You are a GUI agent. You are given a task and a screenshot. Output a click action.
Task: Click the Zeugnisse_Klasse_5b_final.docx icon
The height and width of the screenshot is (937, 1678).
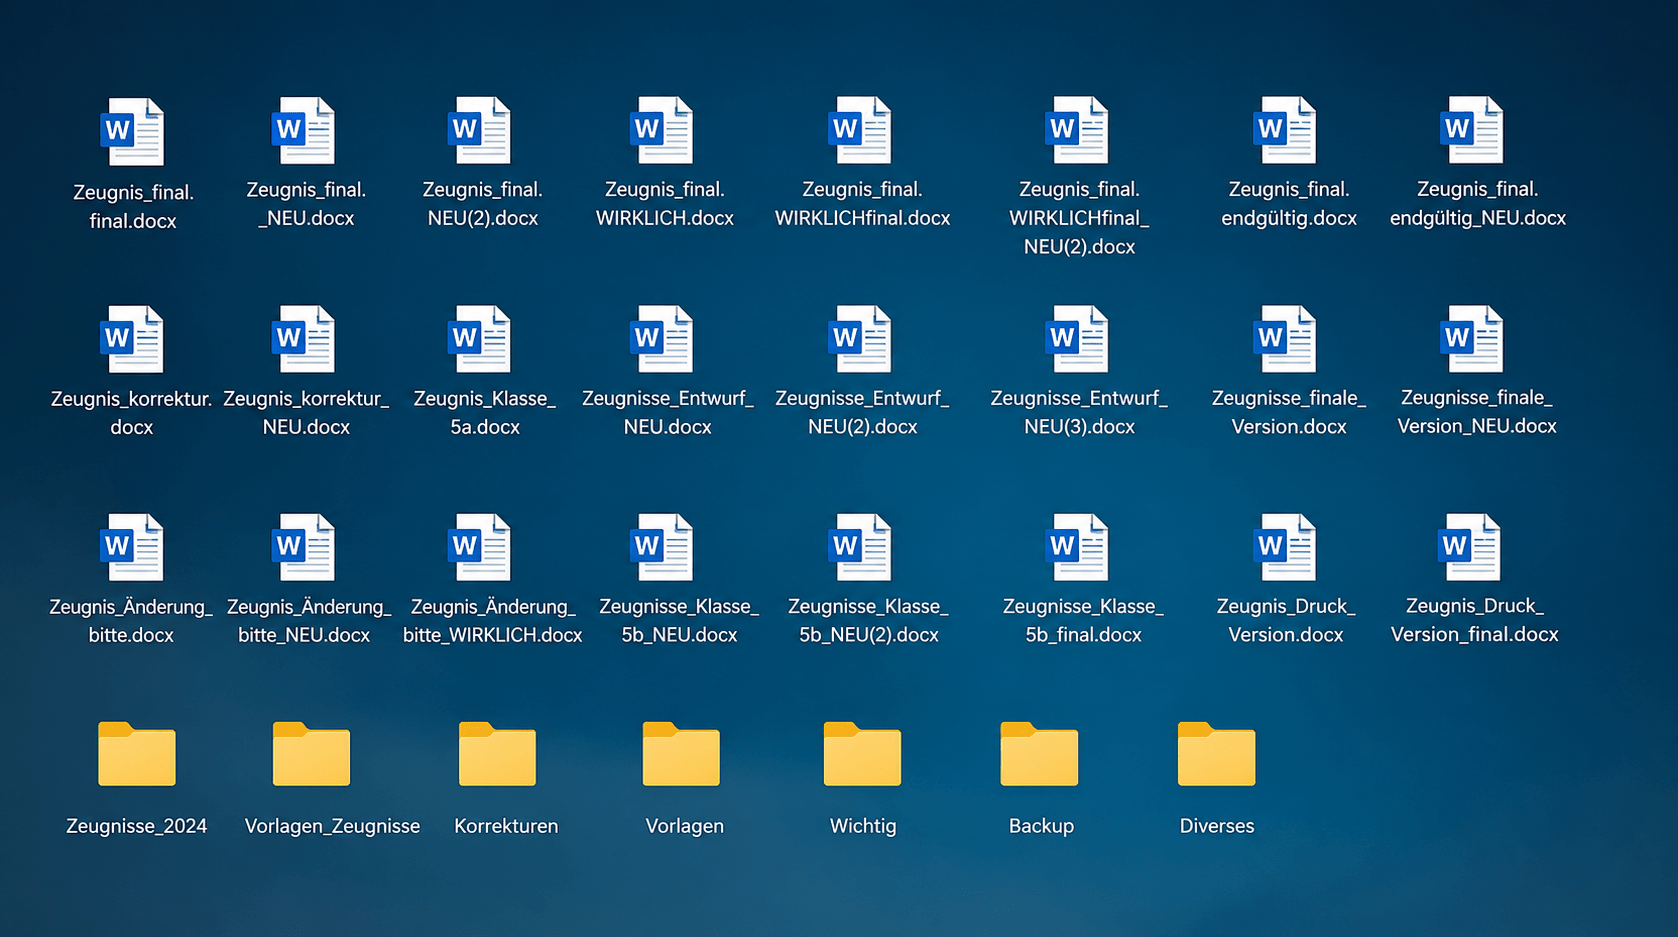coord(1077,547)
